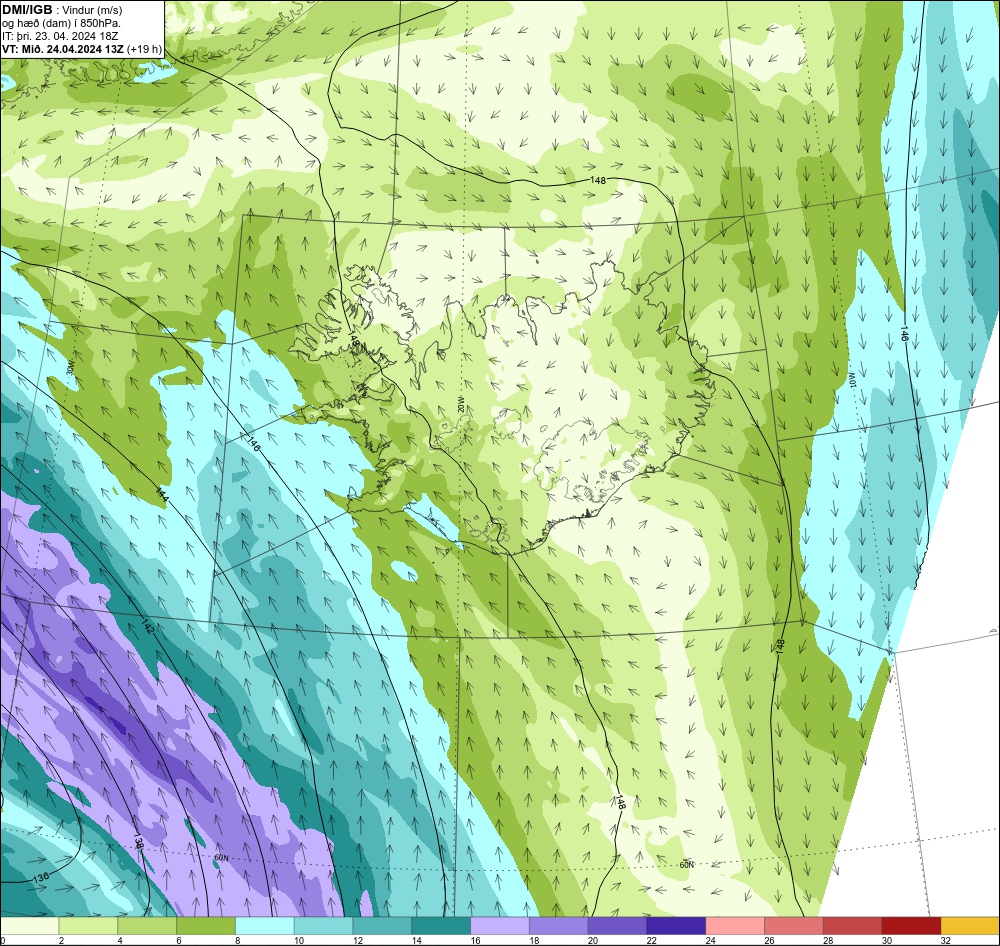The image size is (1000, 946).
Task: Click the light pink 24–26 m/s legend swatch
Action: 735,926
